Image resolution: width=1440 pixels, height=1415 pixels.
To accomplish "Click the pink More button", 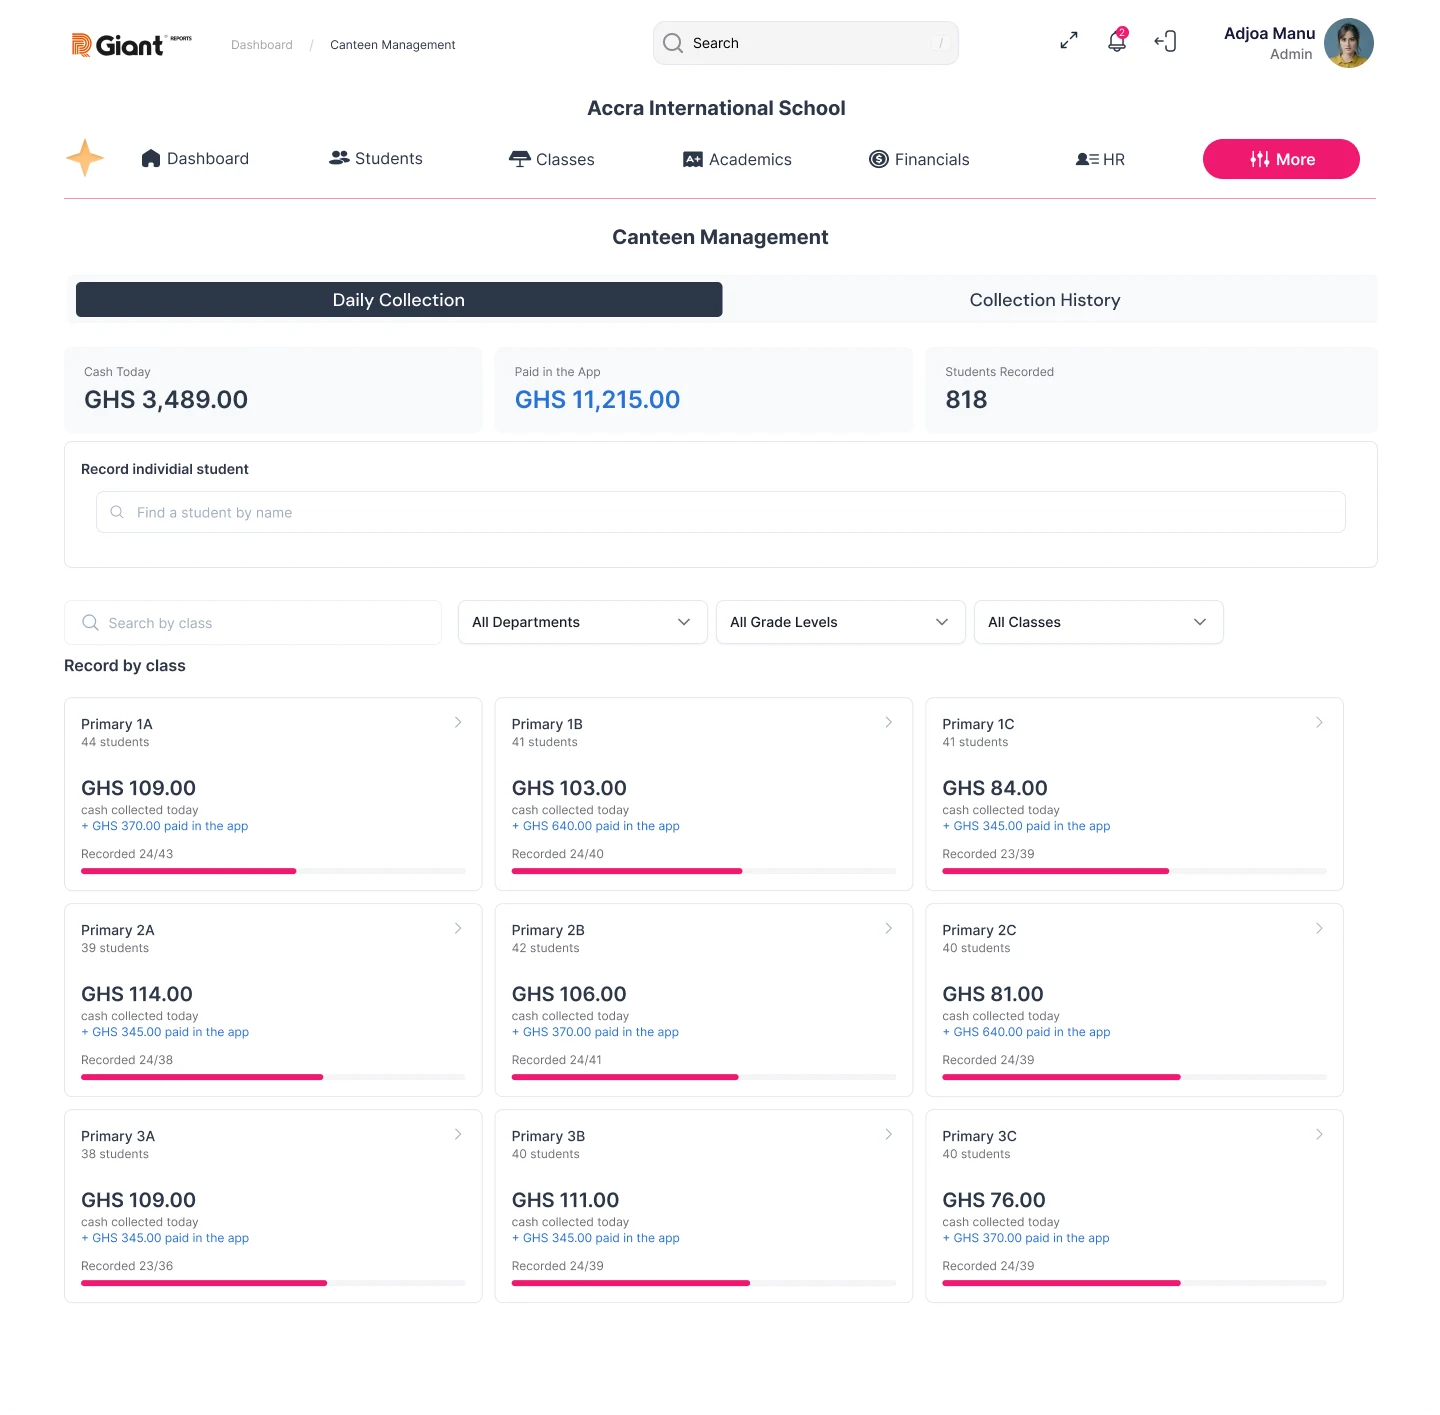I will pyautogui.click(x=1281, y=159).
